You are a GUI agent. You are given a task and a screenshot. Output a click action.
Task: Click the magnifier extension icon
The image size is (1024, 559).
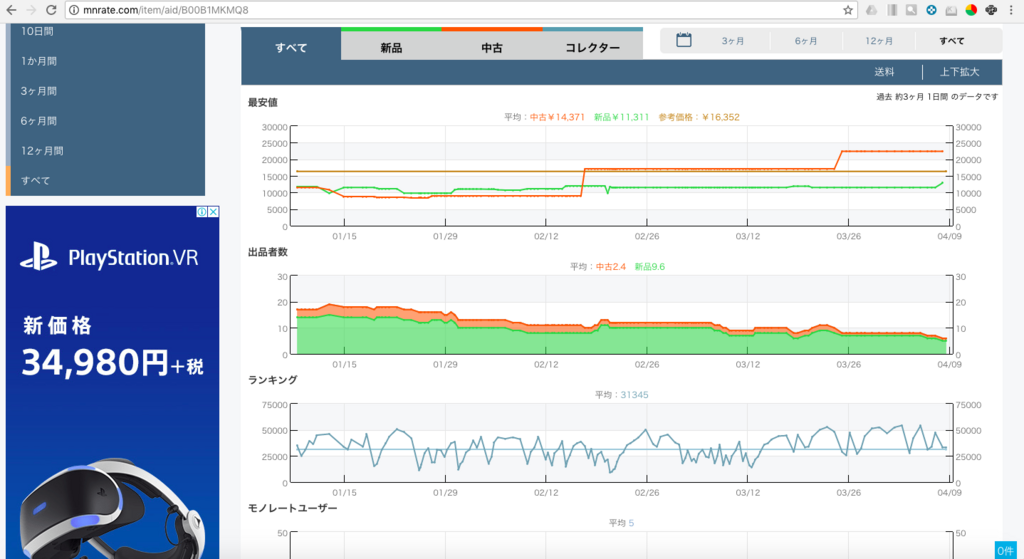click(x=911, y=10)
